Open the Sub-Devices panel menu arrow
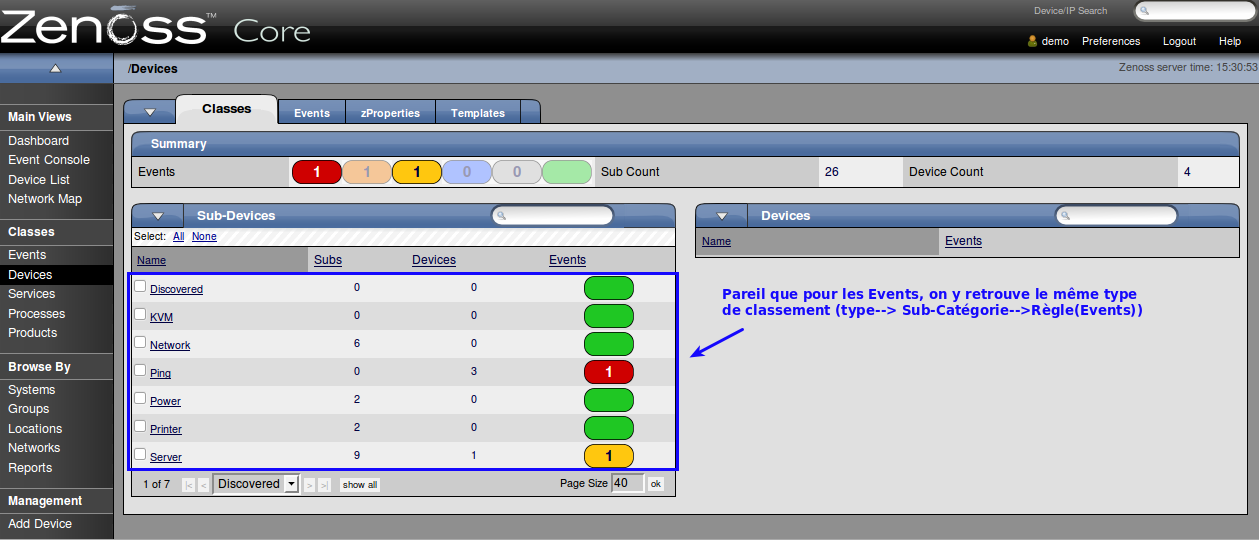The height and width of the screenshot is (540, 1259). point(157,216)
